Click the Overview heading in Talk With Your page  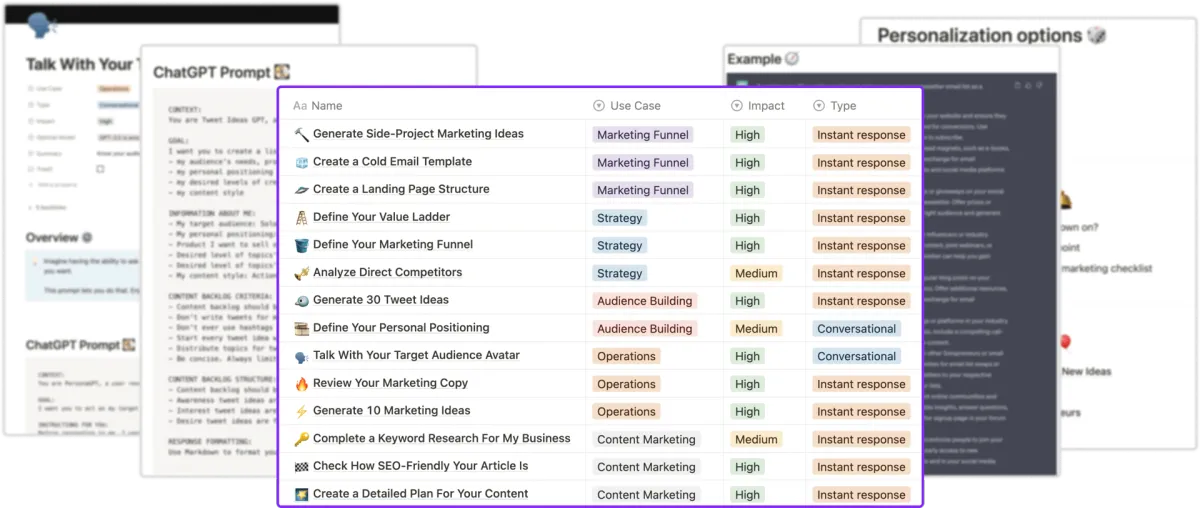point(52,238)
